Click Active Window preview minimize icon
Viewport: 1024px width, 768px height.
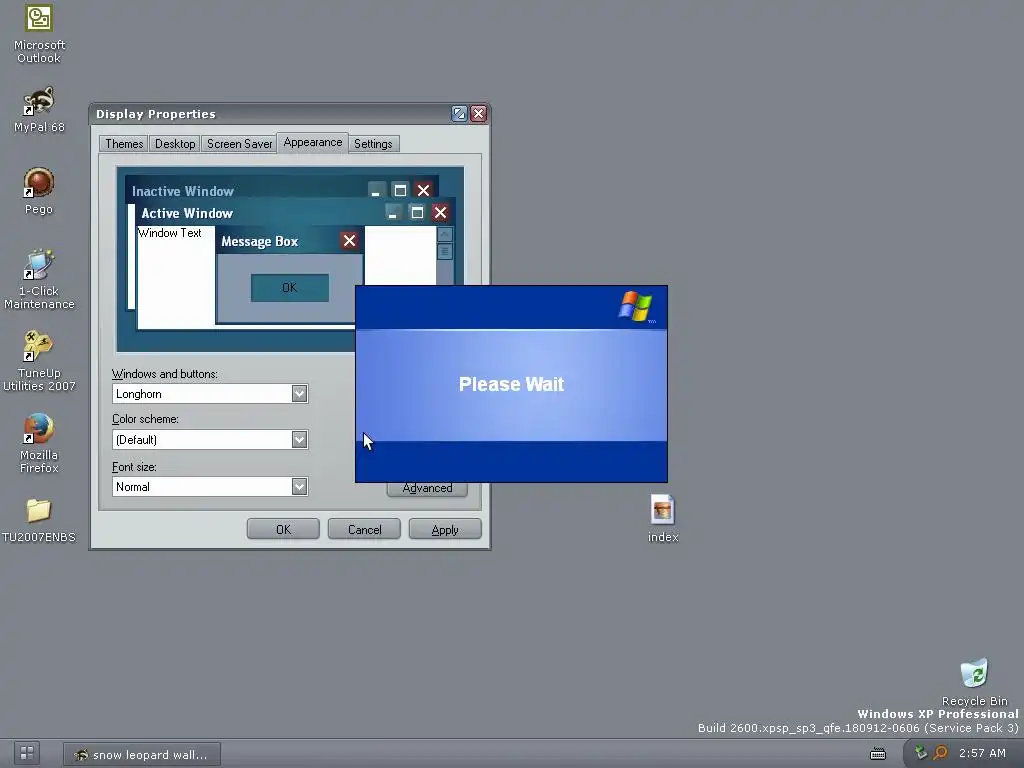[x=392, y=212]
